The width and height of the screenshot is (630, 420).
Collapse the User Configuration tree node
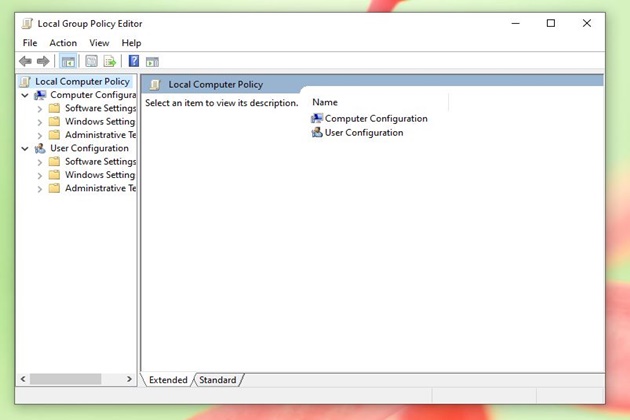pyautogui.click(x=25, y=149)
